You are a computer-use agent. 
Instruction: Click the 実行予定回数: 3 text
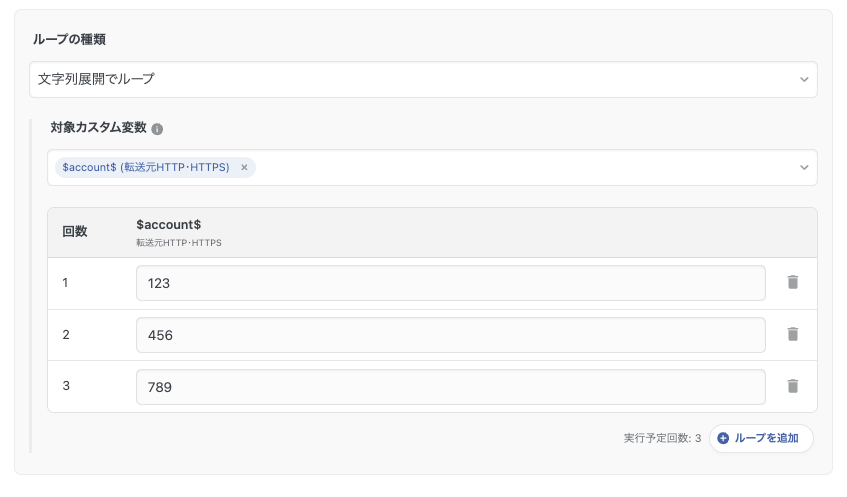[662, 438]
